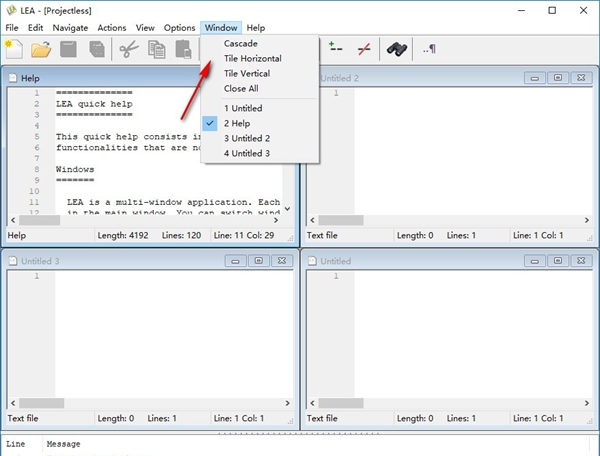The width and height of the screenshot is (600, 456).
Task: Click 'Lines: 120' in Help status bar
Action: pos(181,235)
